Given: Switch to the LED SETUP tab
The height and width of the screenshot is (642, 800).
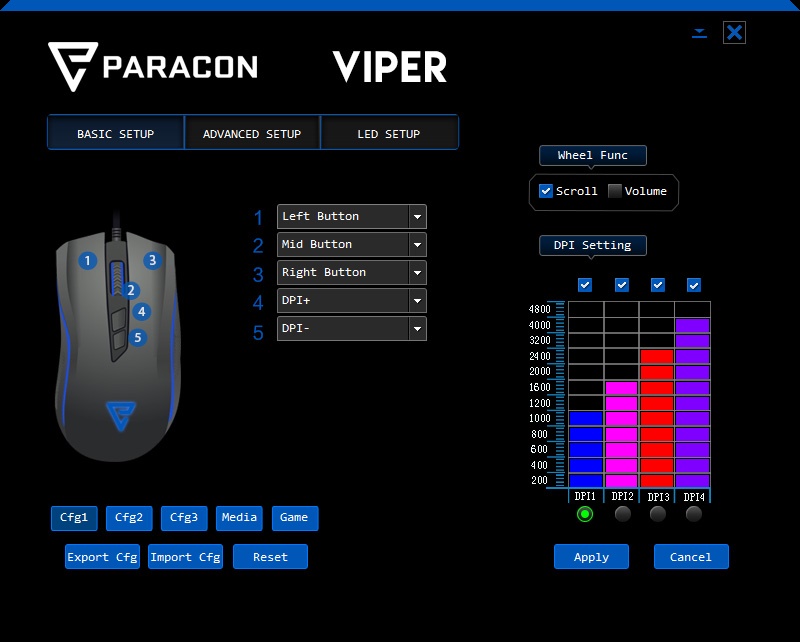Looking at the screenshot, I should [389, 134].
